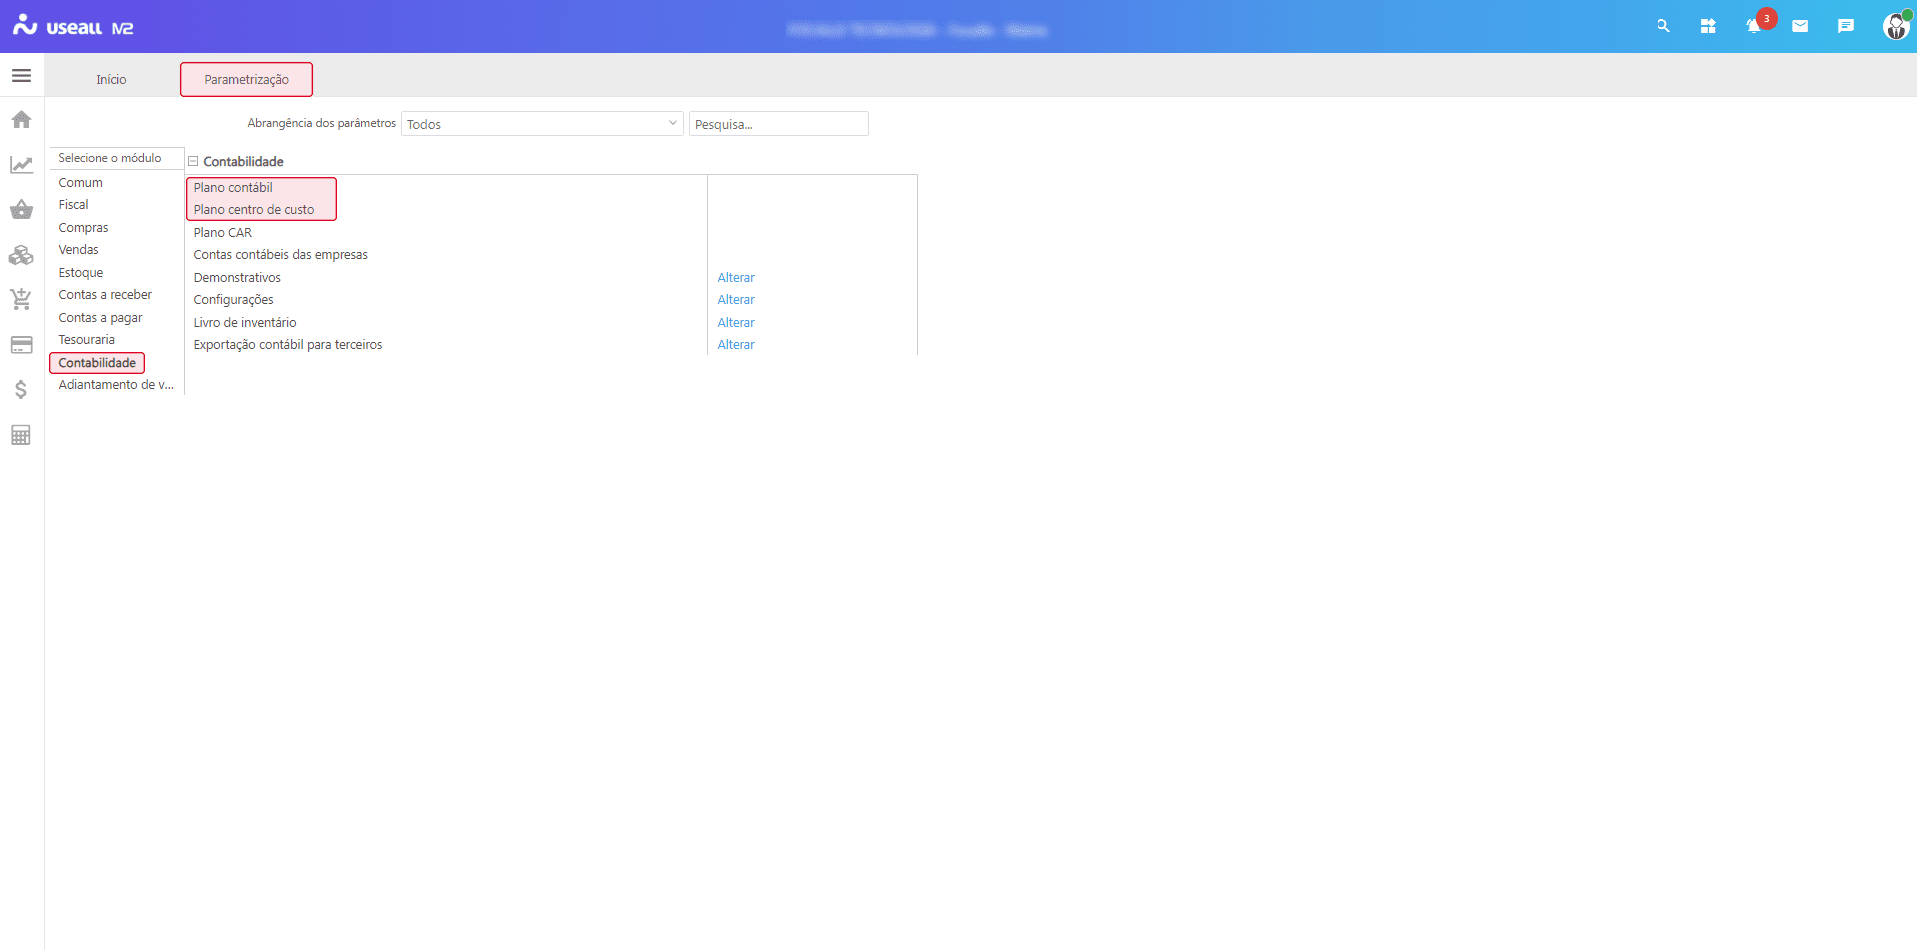
Task: Click the home icon in the left sidebar
Action: (21, 120)
